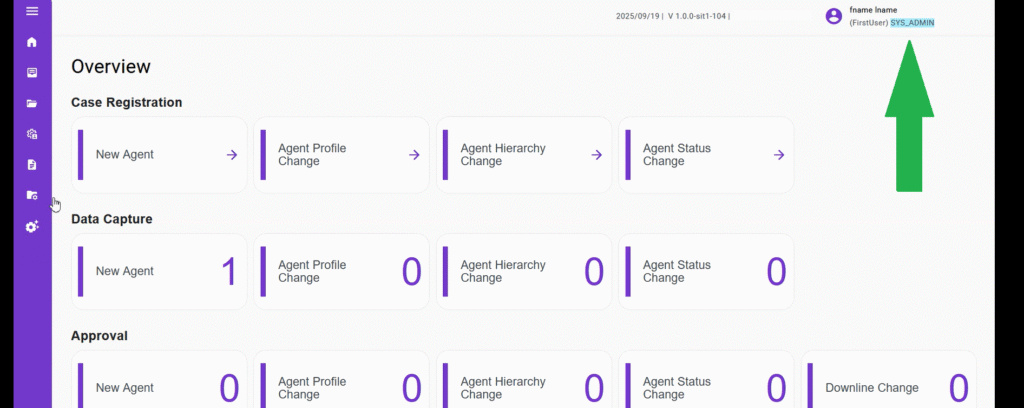This screenshot has height=408, width=1024.
Task: Open the folder icon in sidebar
Action: pos(32,103)
